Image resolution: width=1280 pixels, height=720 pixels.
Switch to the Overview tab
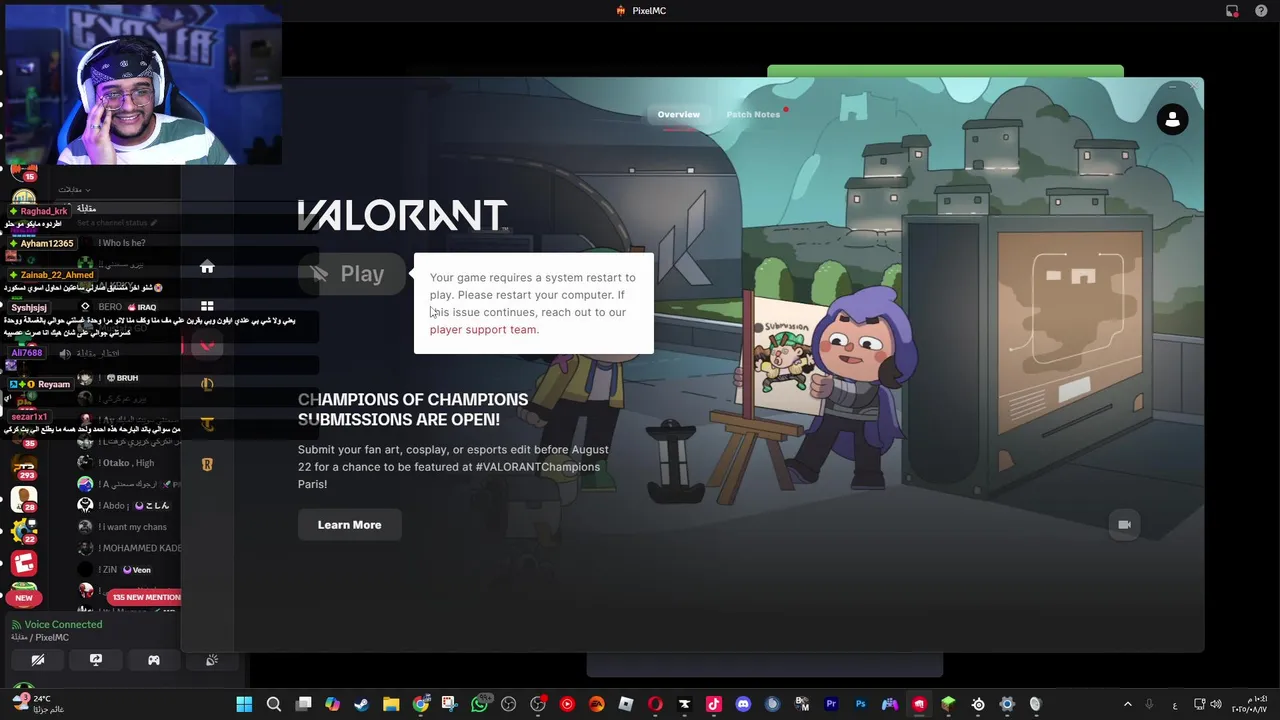pyautogui.click(x=679, y=114)
